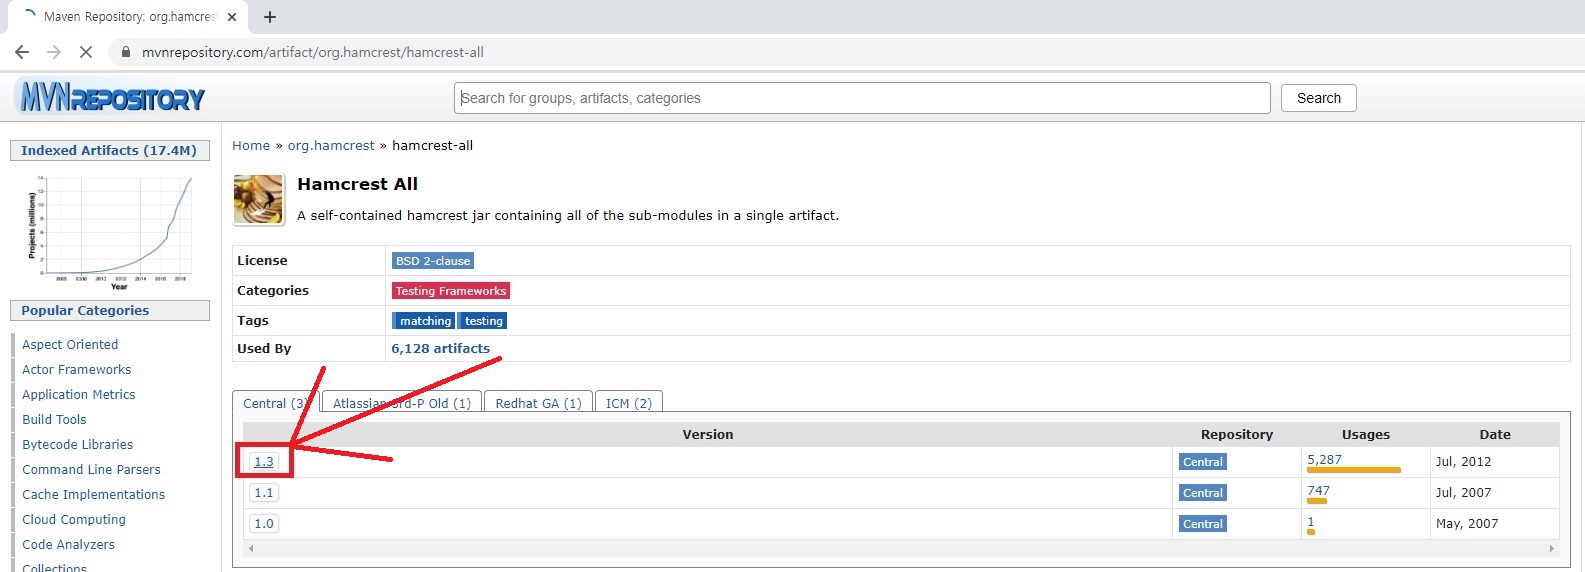Select the Atlassian 3rd-P Old (1) tab
Screen dimensions: 1585x572
402,402
